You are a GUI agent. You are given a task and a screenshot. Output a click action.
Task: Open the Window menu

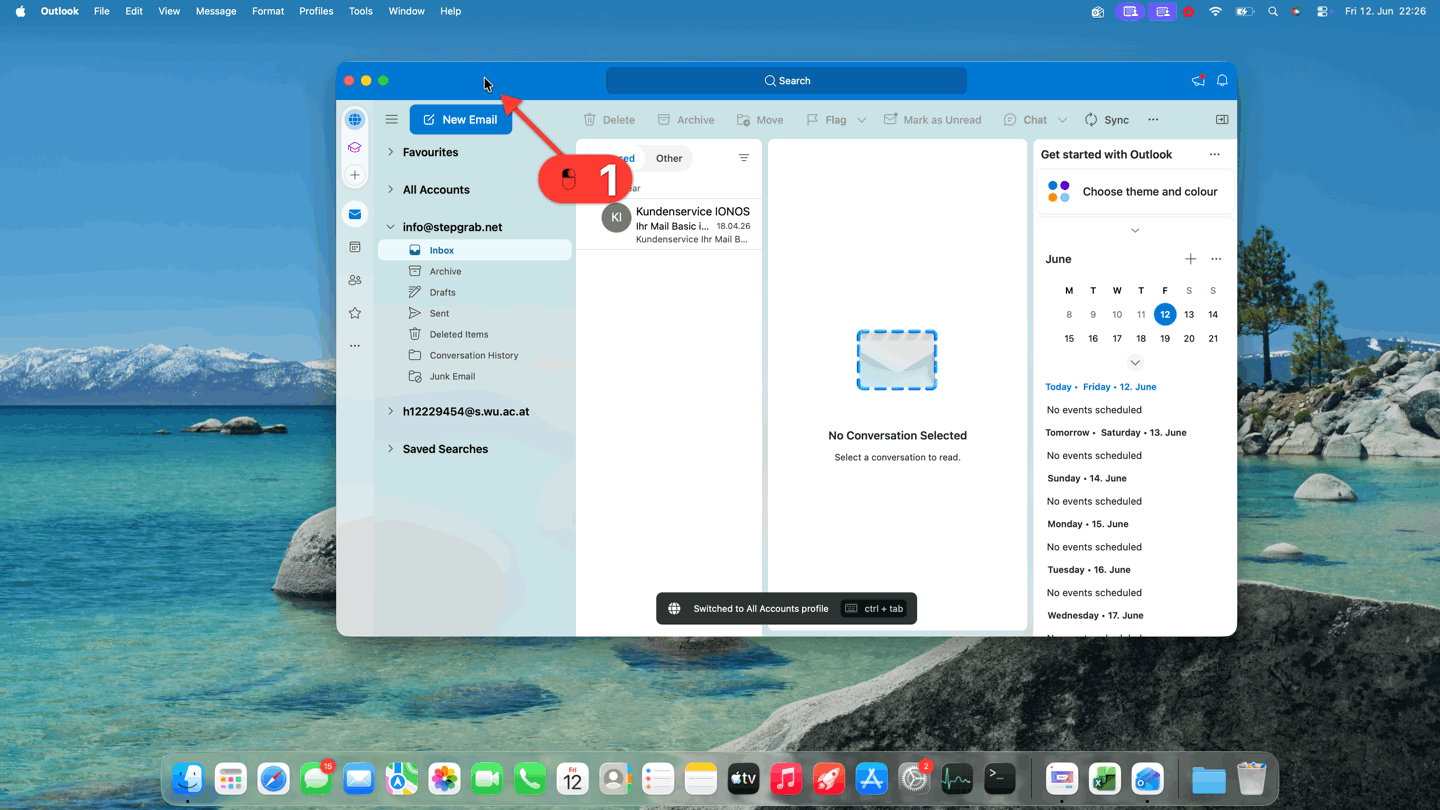pos(406,11)
